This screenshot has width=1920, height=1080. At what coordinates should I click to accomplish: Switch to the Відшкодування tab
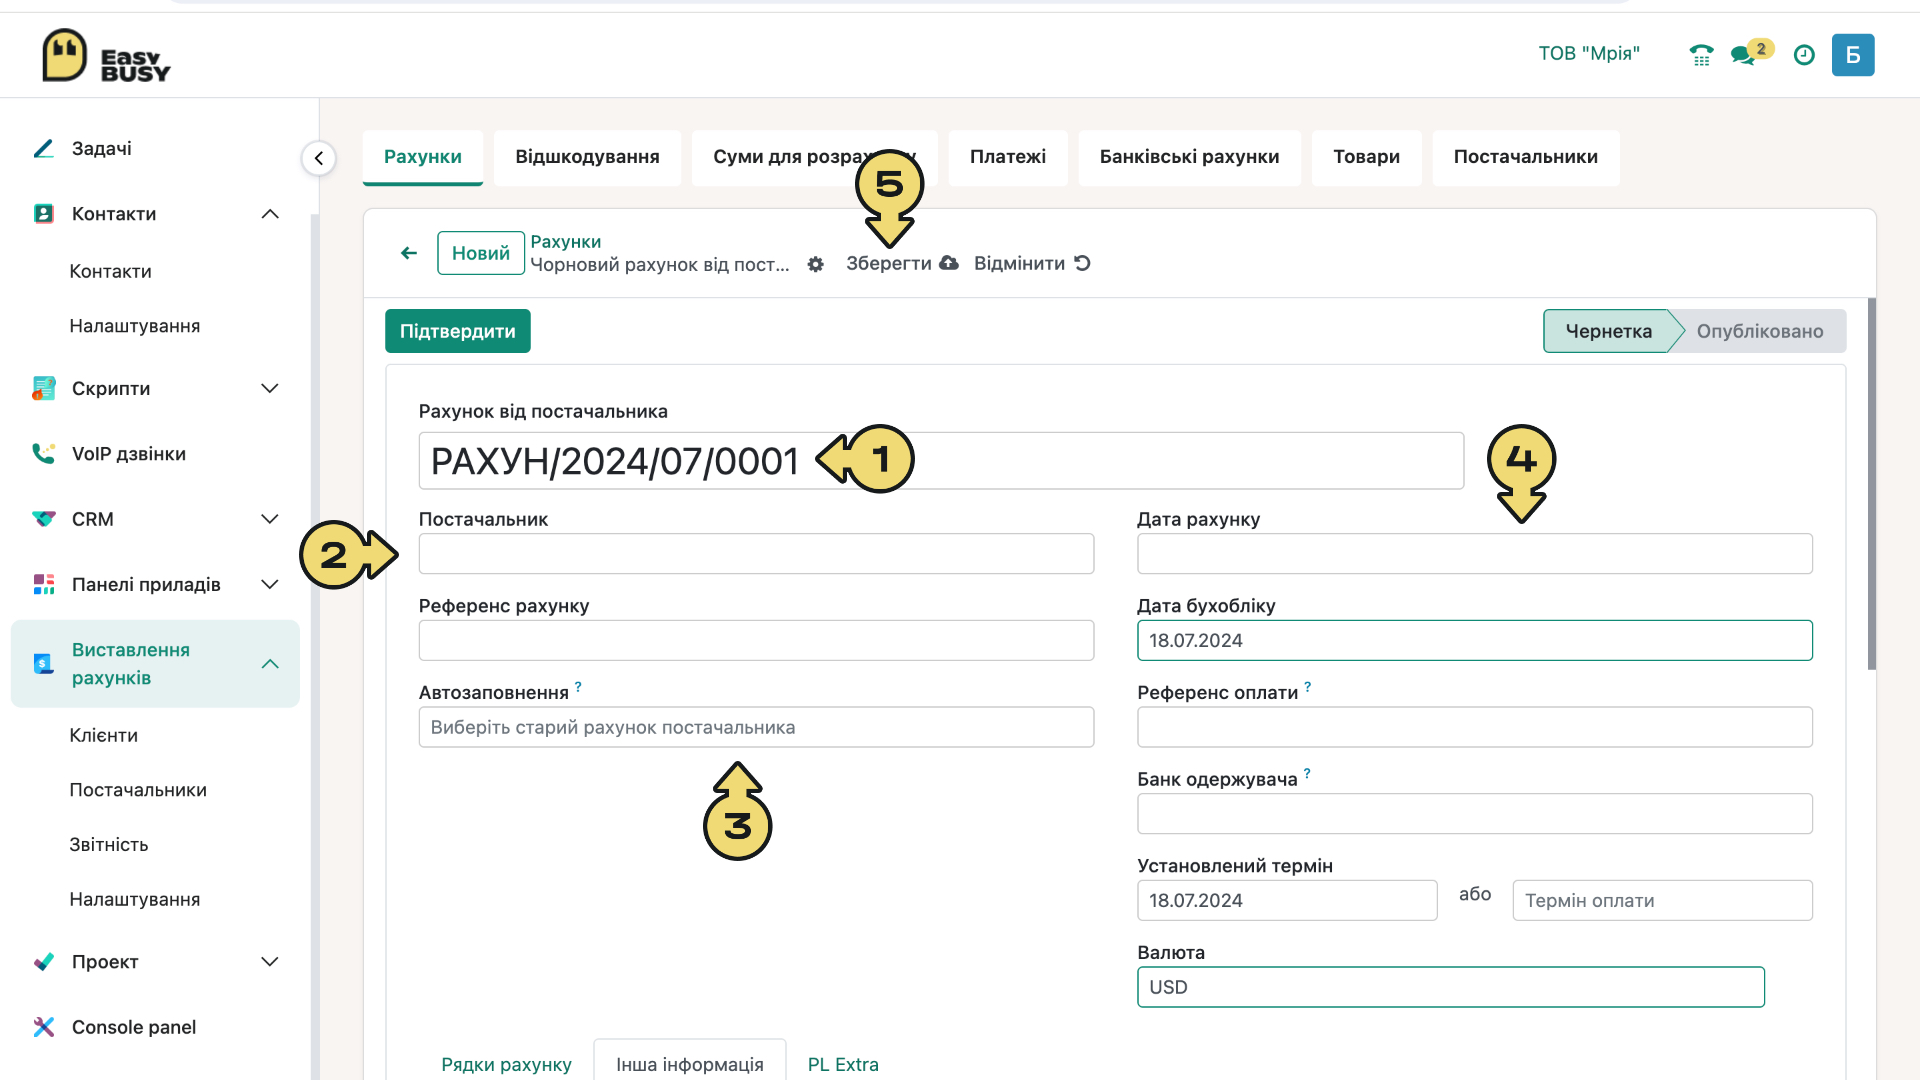[588, 157]
